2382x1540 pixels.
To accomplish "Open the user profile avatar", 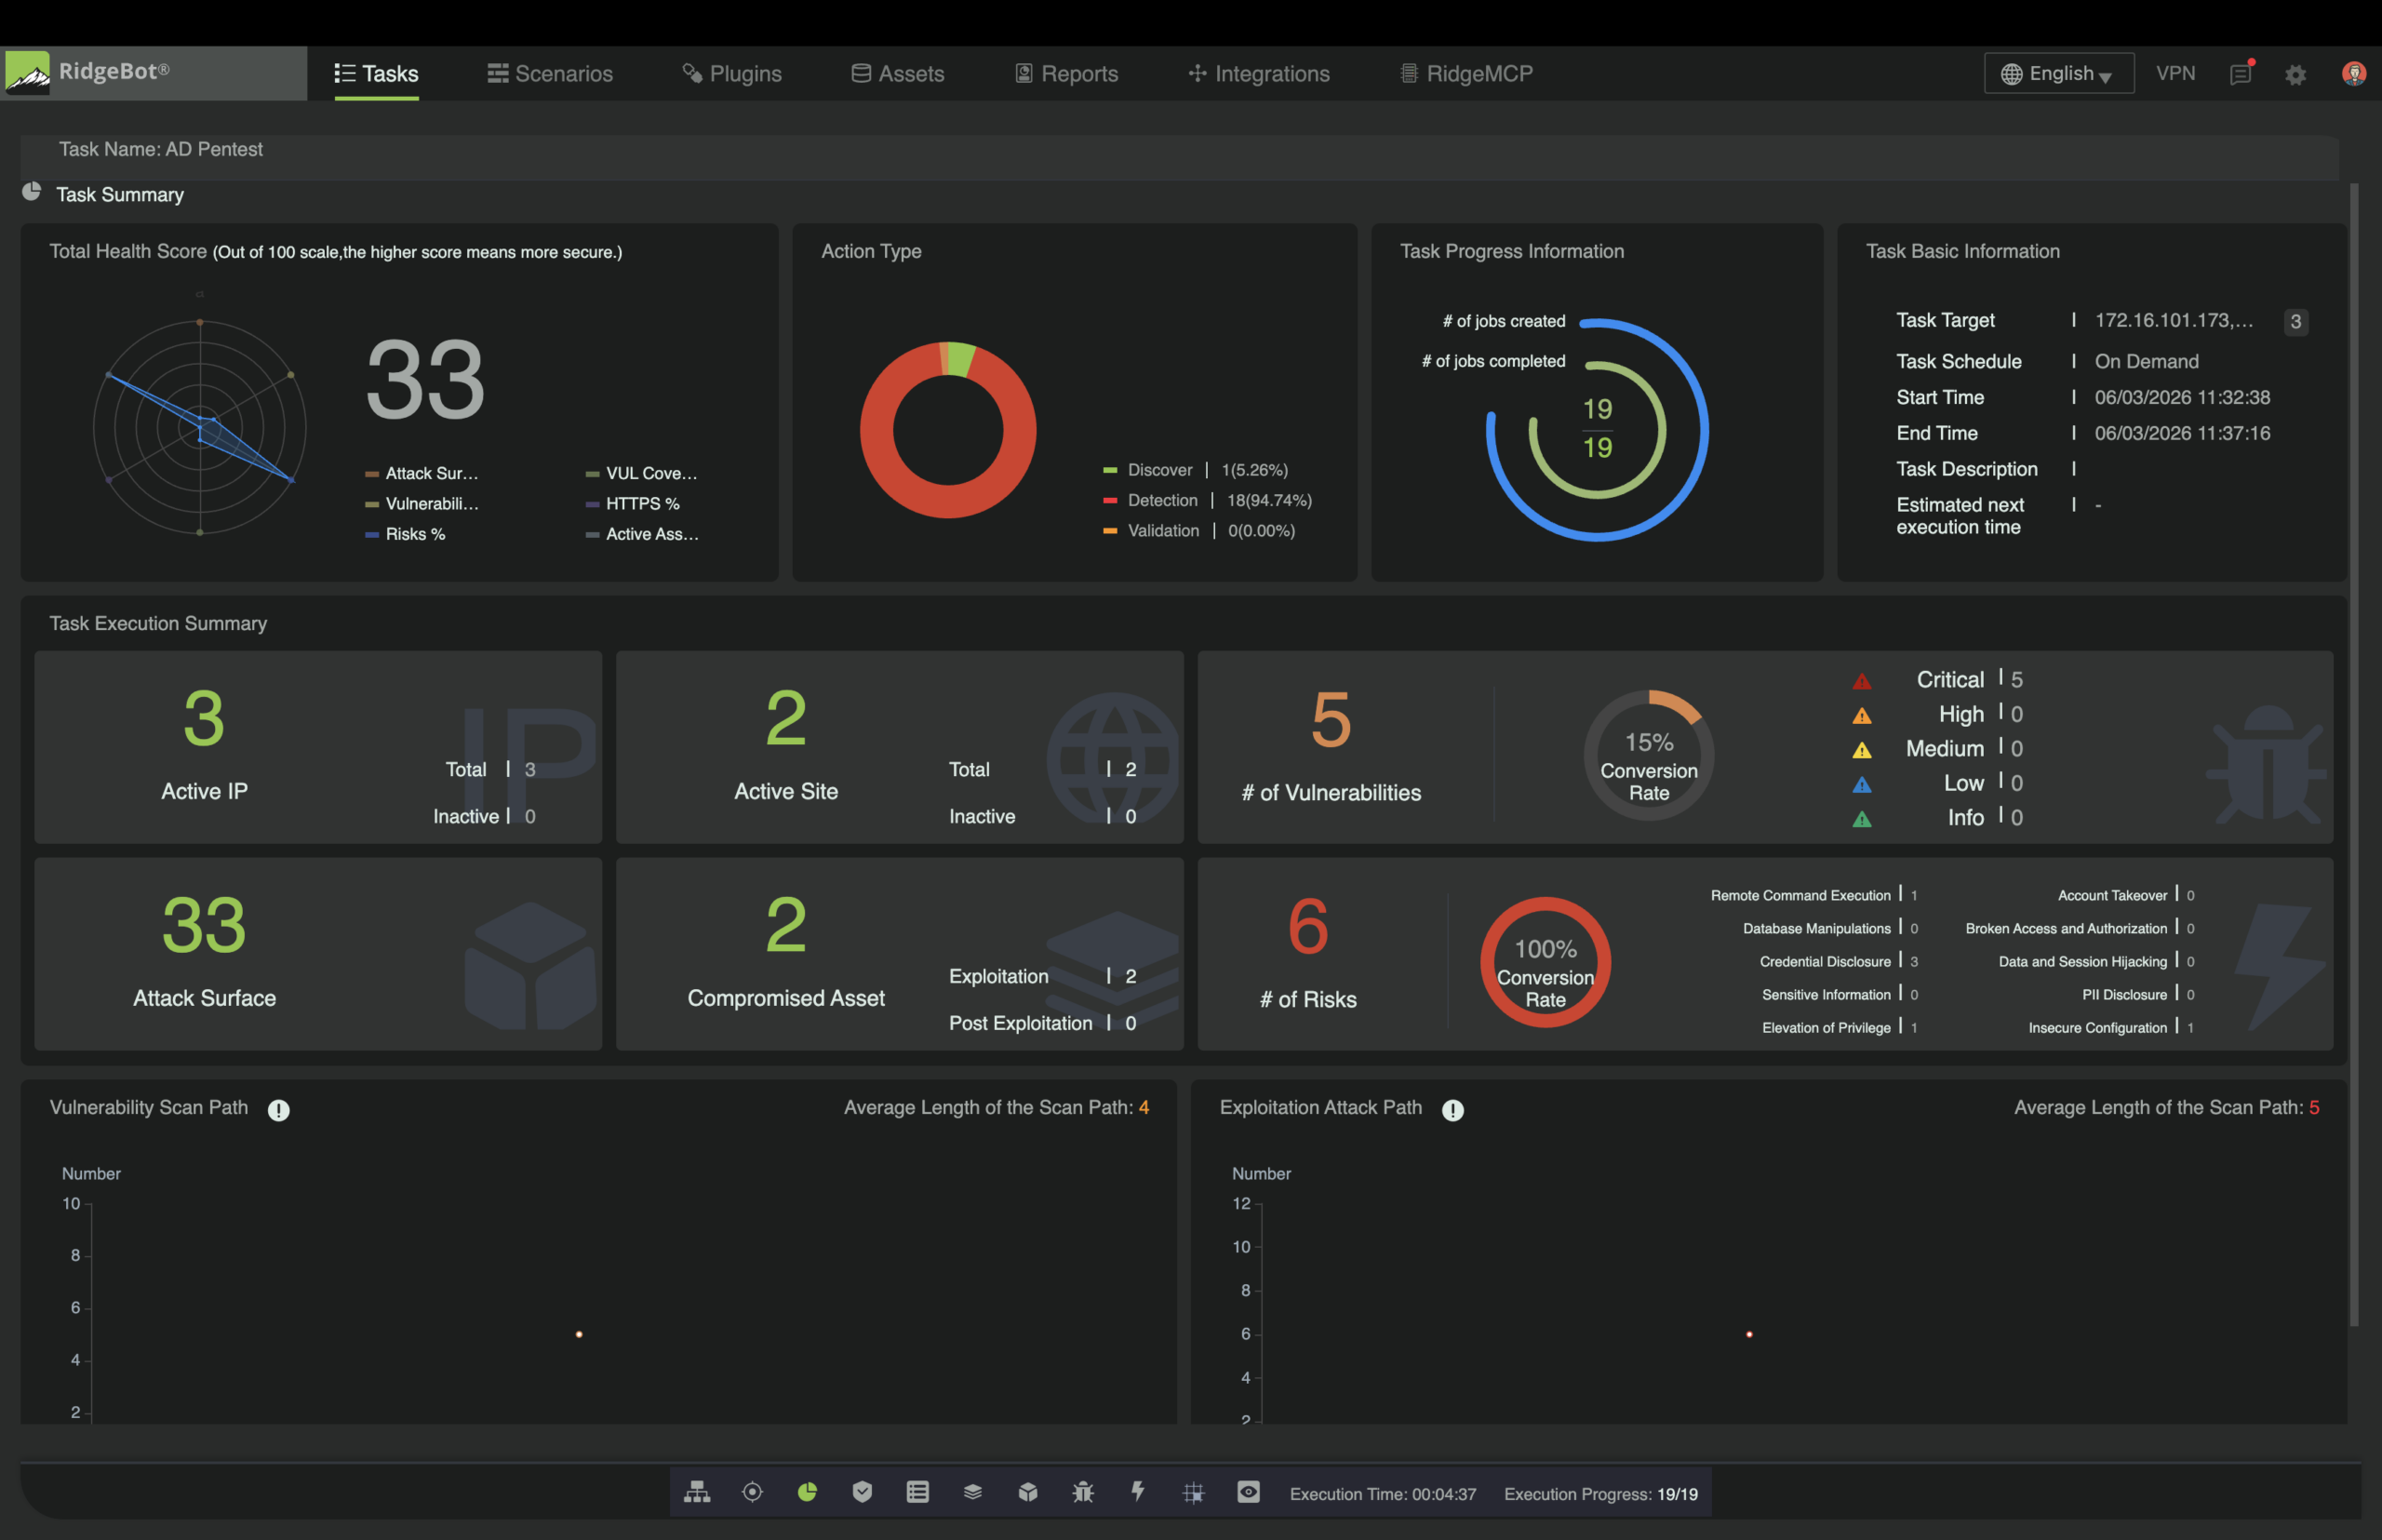I will point(2353,73).
